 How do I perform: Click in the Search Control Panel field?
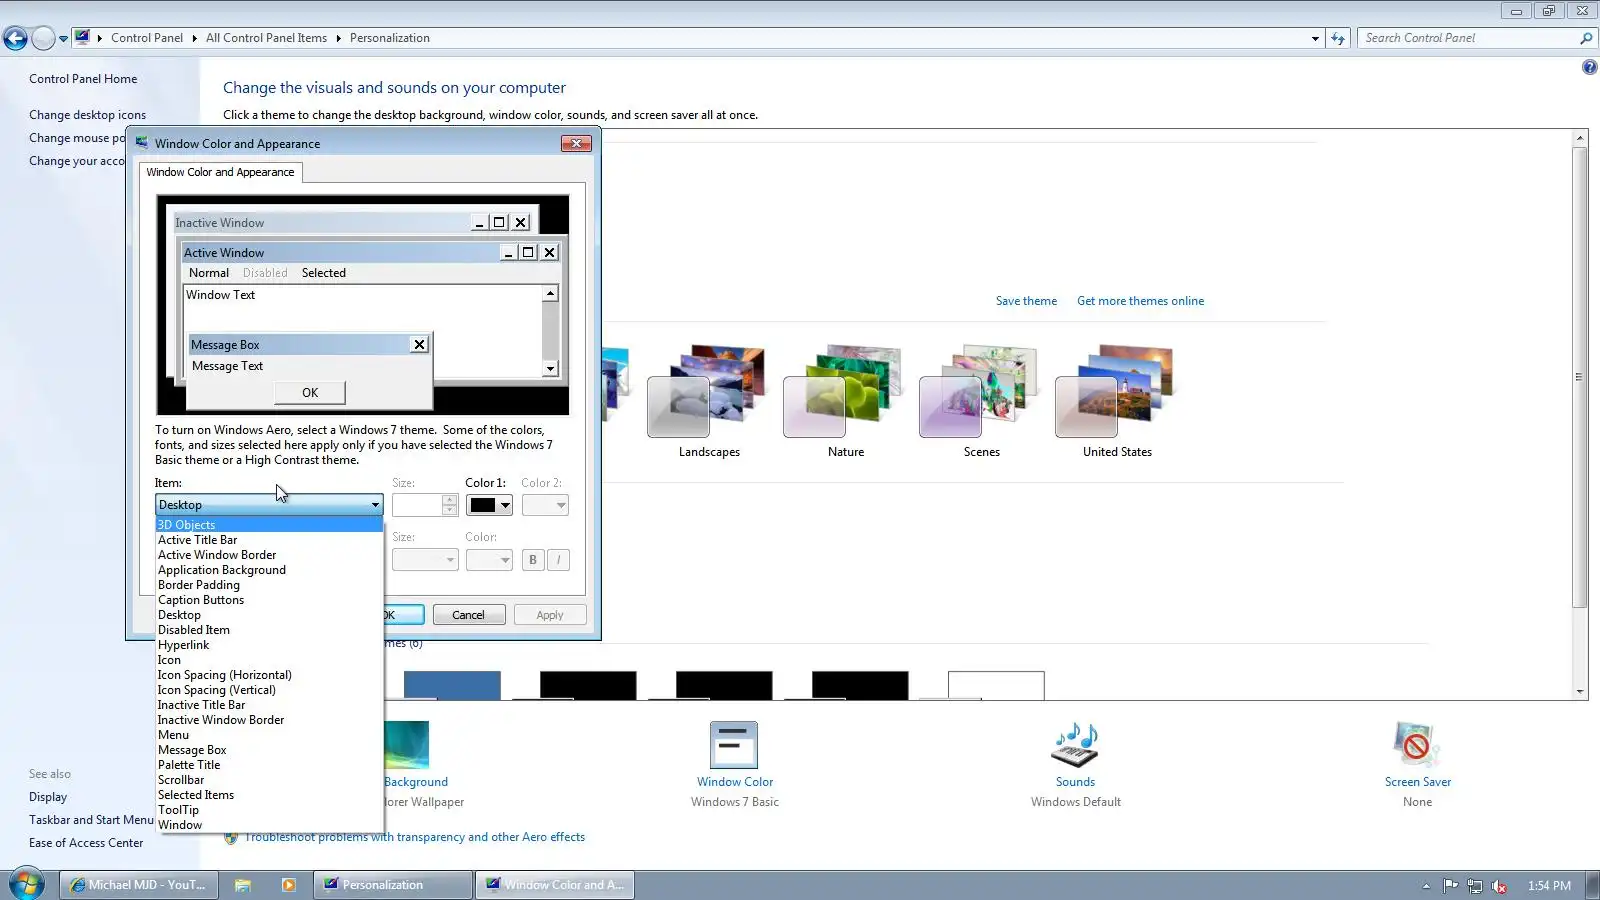point(1467,38)
